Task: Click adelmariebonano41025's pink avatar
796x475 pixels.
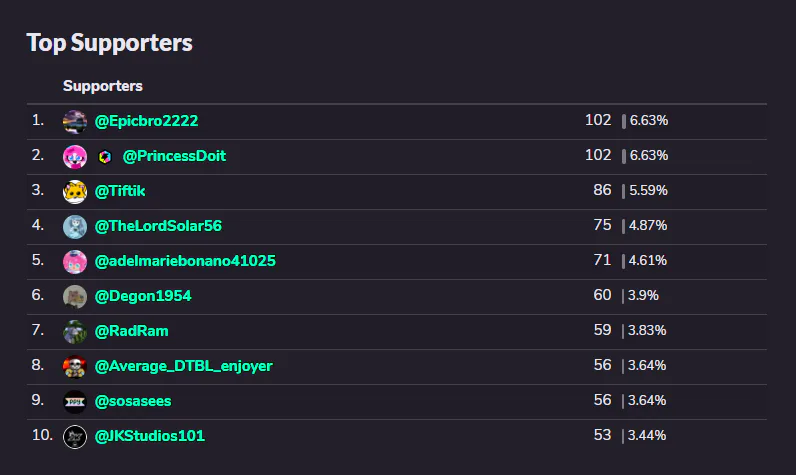Action: 75,262
